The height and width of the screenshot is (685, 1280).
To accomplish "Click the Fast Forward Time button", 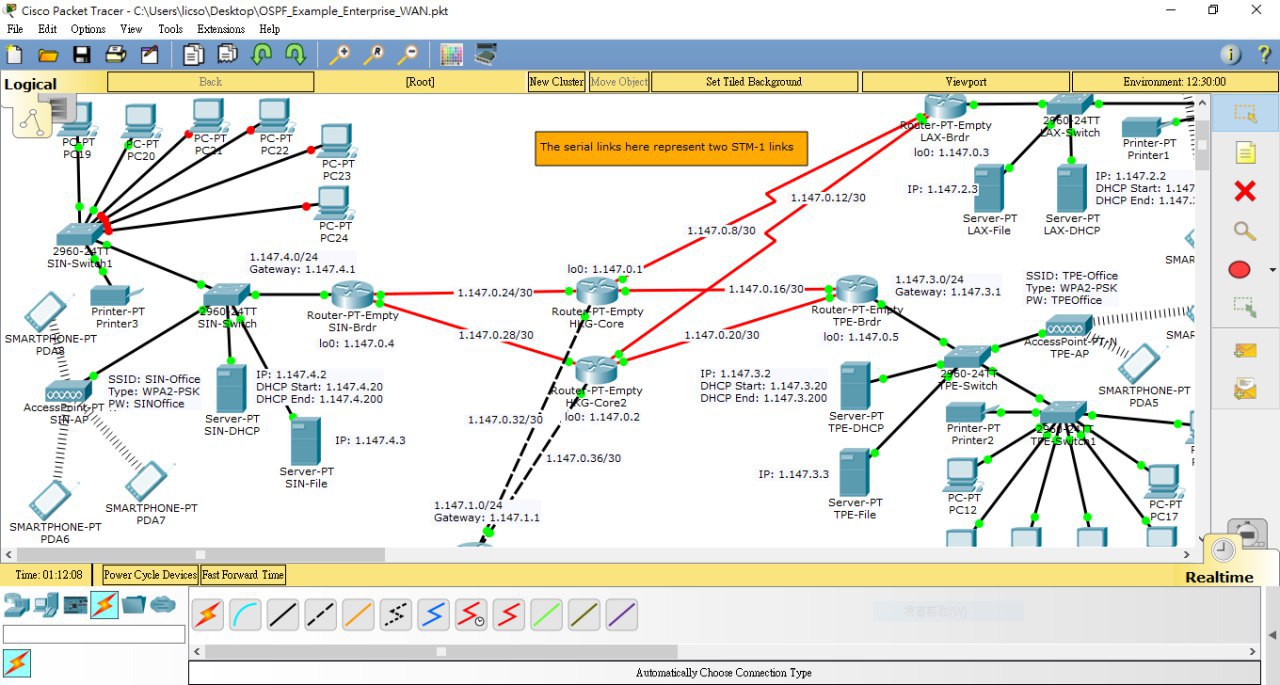I will (243, 575).
